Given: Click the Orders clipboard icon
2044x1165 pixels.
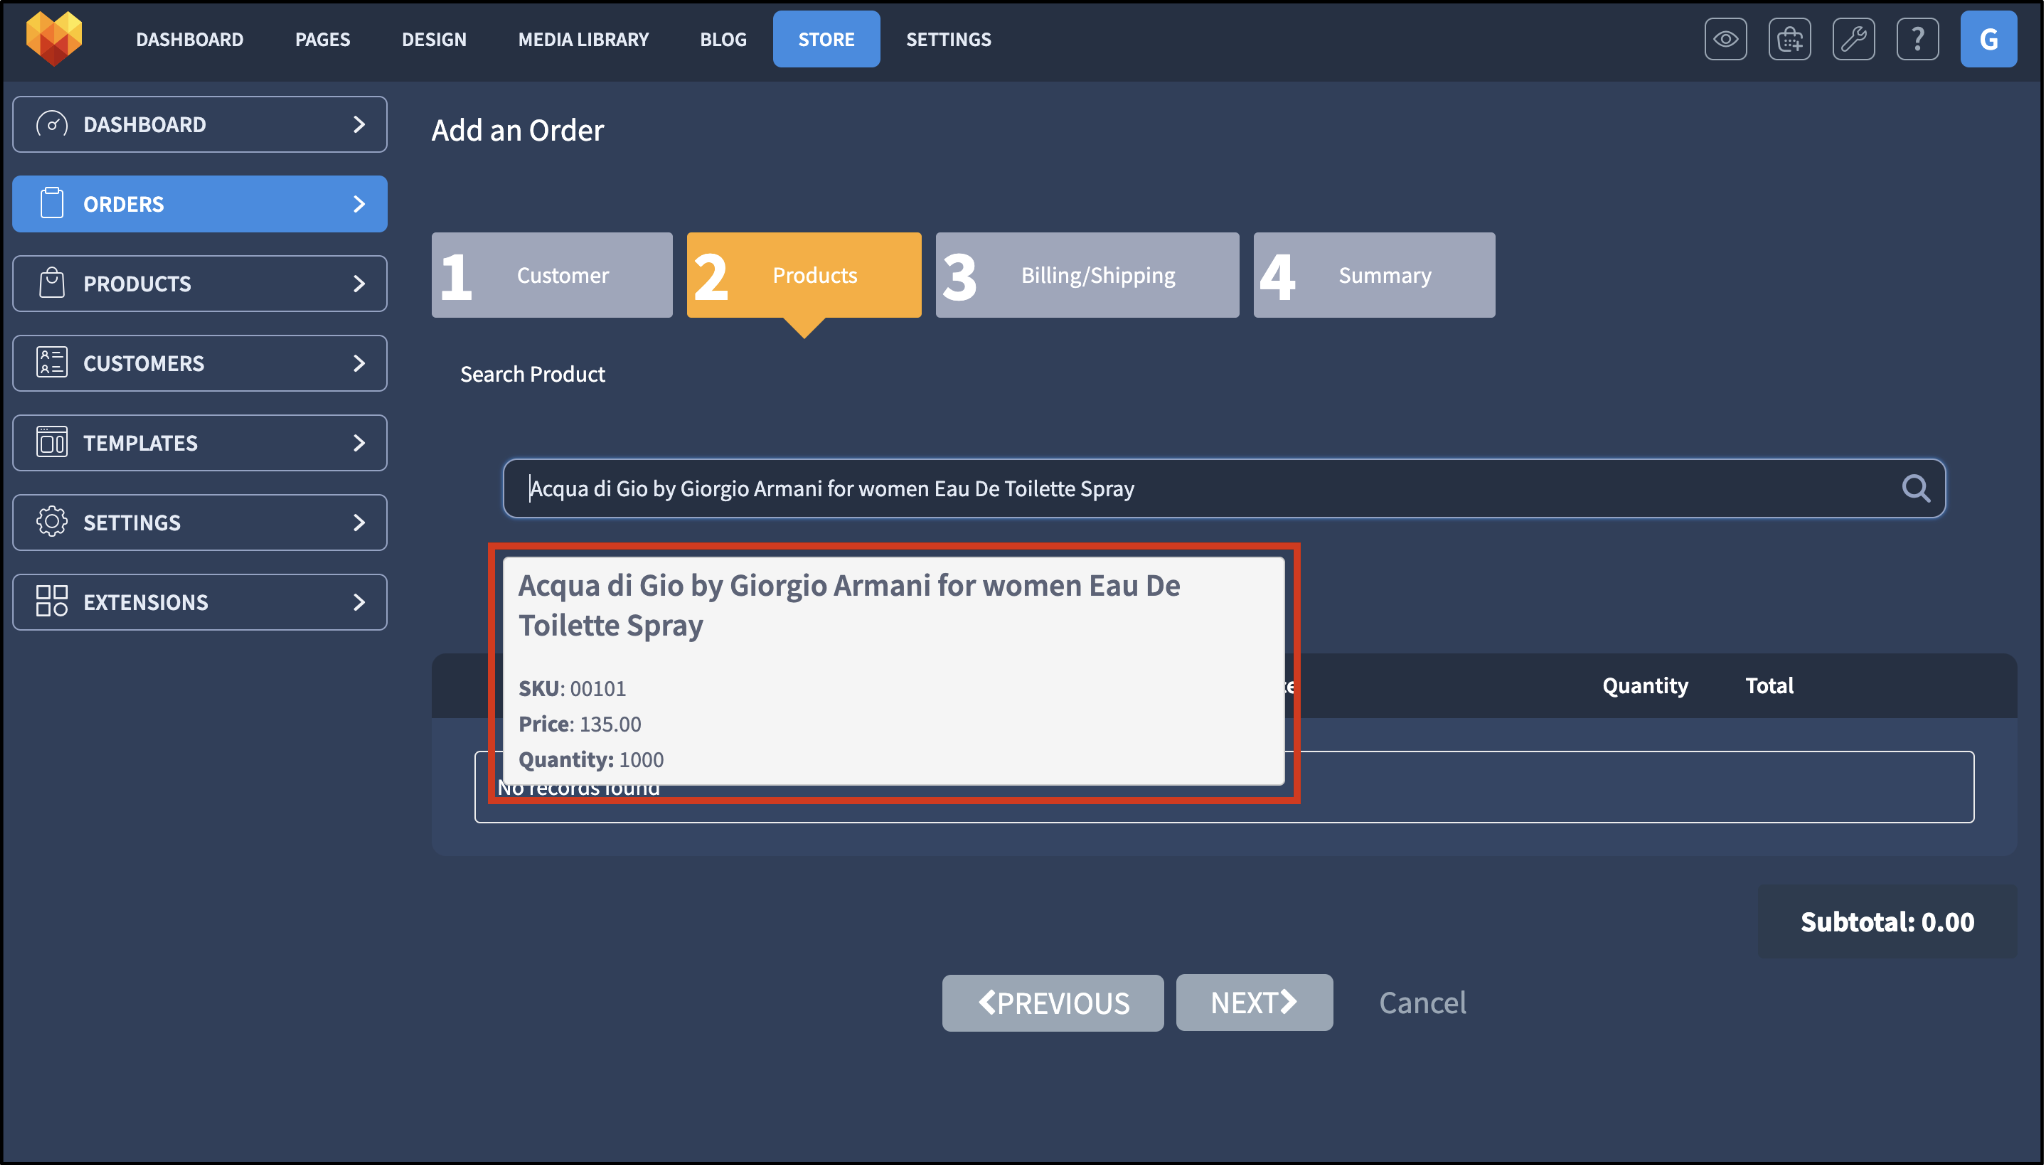Looking at the screenshot, I should (x=52, y=203).
